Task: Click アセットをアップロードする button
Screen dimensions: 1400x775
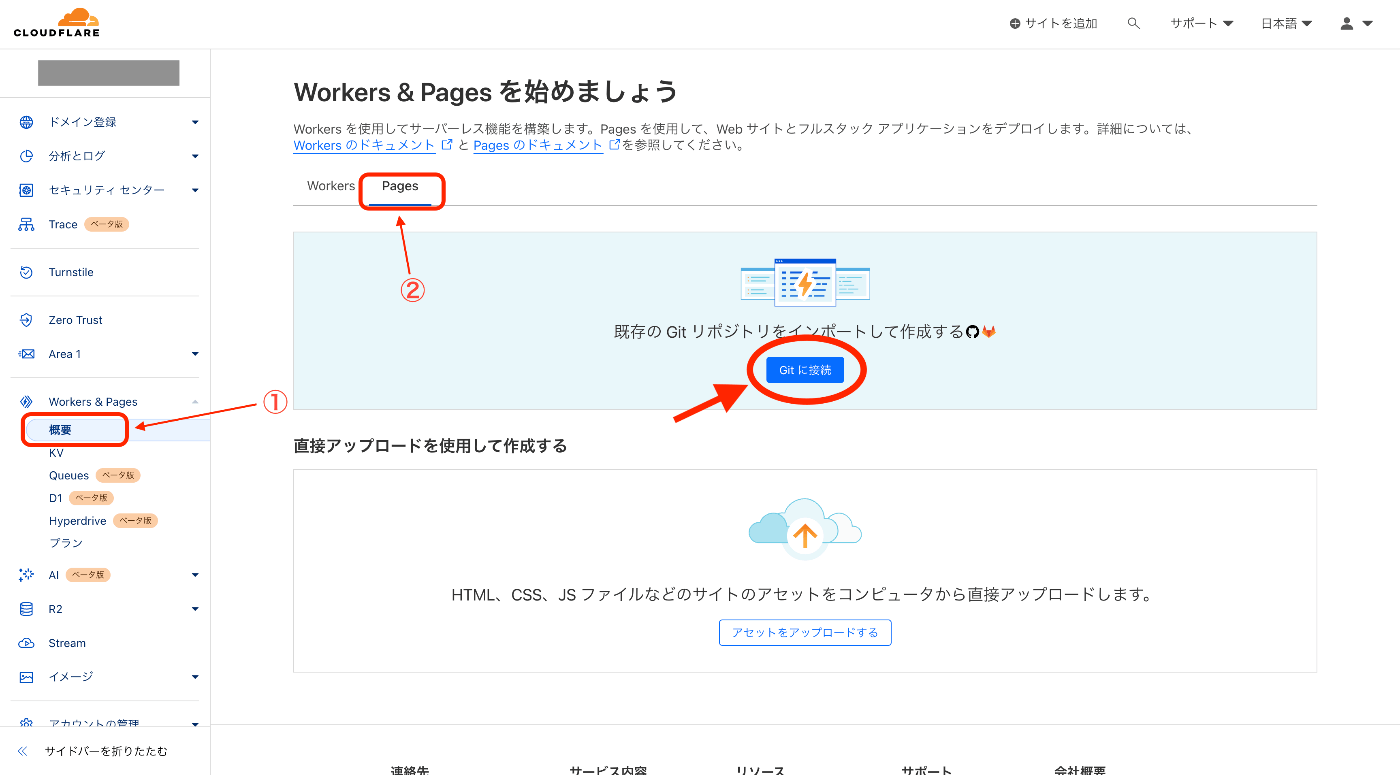Action: (x=805, y=632)
